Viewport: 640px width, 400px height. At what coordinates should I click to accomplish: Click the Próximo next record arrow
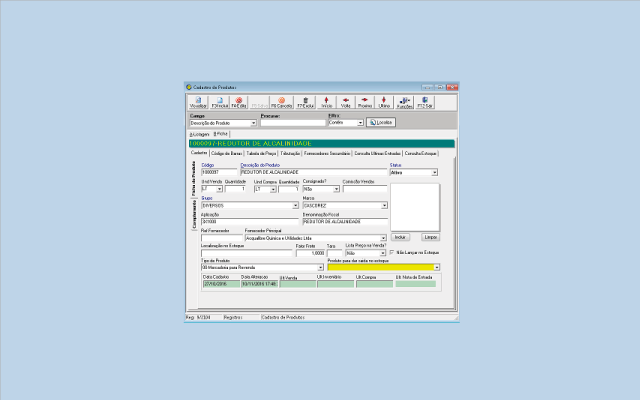[x=365, y=101]
